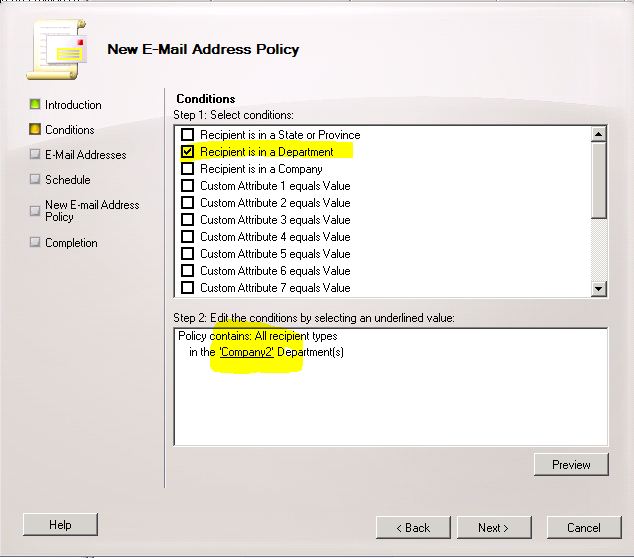The width and height of the screenshot is (634, 558).
Task: Check Recipient is in a Company
Action: coord(187,169)
